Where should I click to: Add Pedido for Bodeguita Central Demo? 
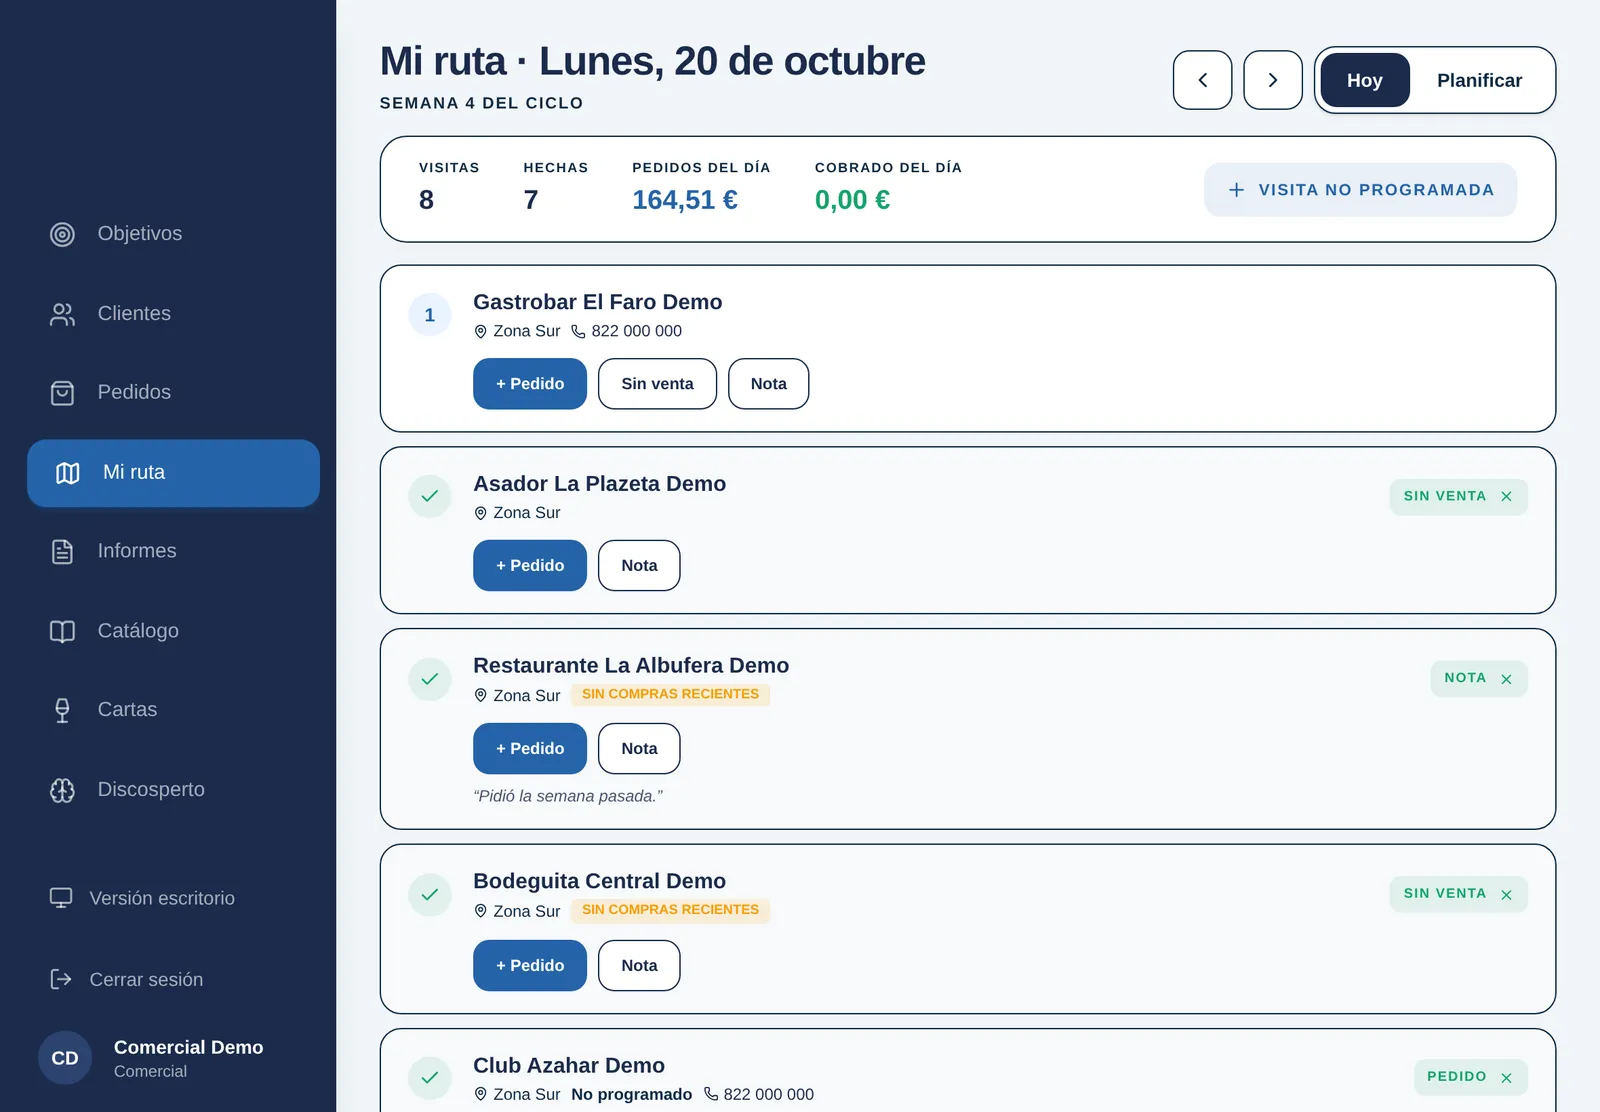[x=530, y=966]
